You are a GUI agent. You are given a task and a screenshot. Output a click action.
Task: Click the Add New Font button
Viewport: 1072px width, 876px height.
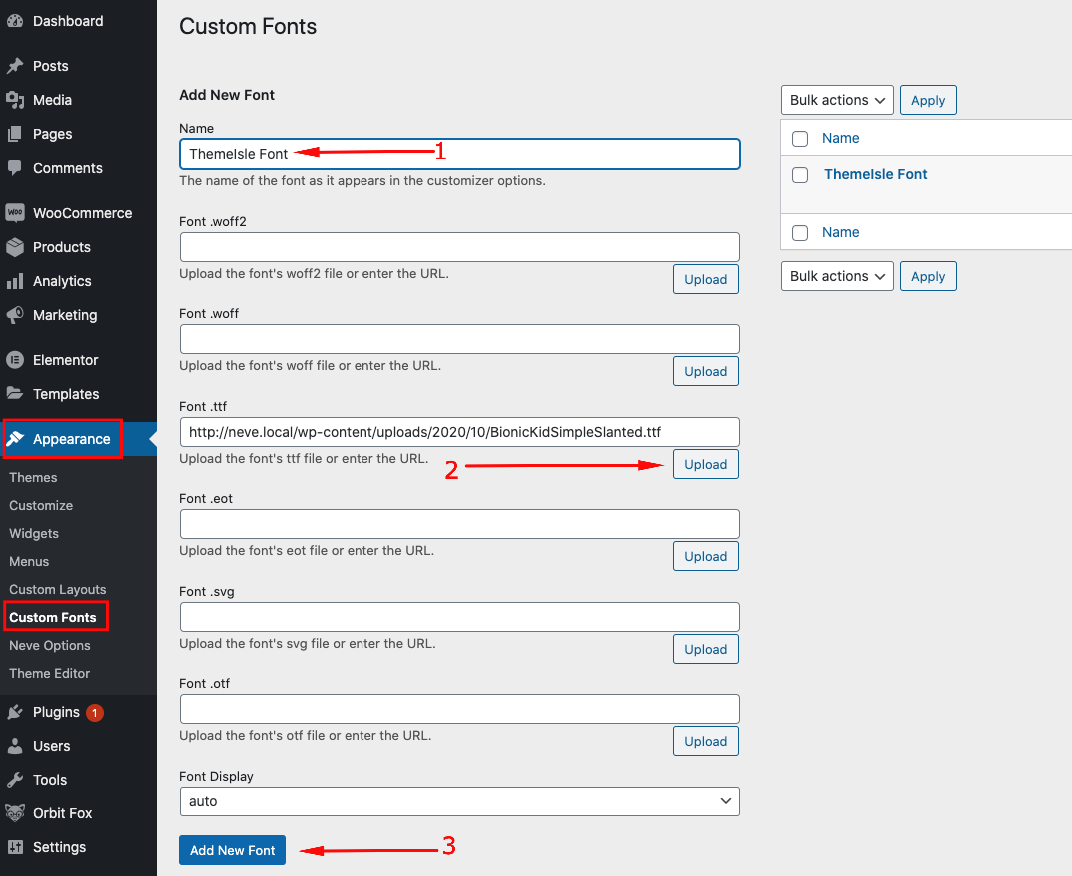tap(232, 850)
